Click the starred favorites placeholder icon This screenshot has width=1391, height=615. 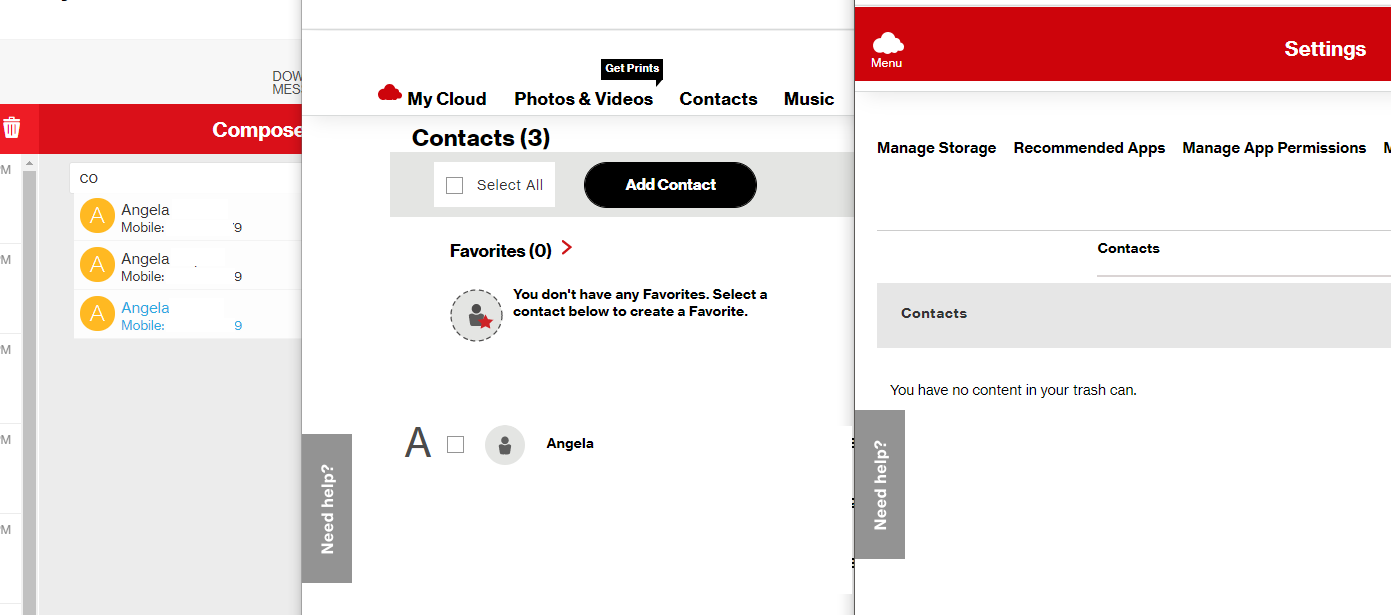pyautogui.click(x=476, y=316)
